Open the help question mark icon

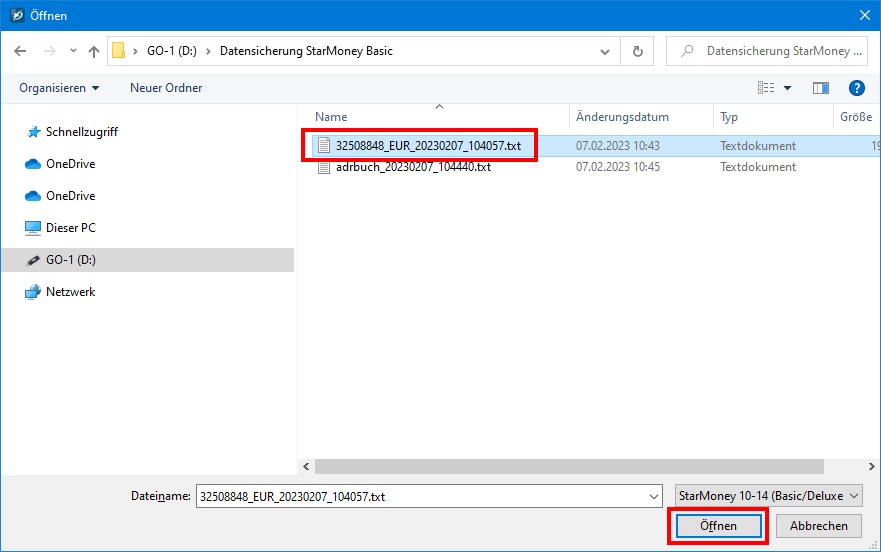tap(856, 88)
